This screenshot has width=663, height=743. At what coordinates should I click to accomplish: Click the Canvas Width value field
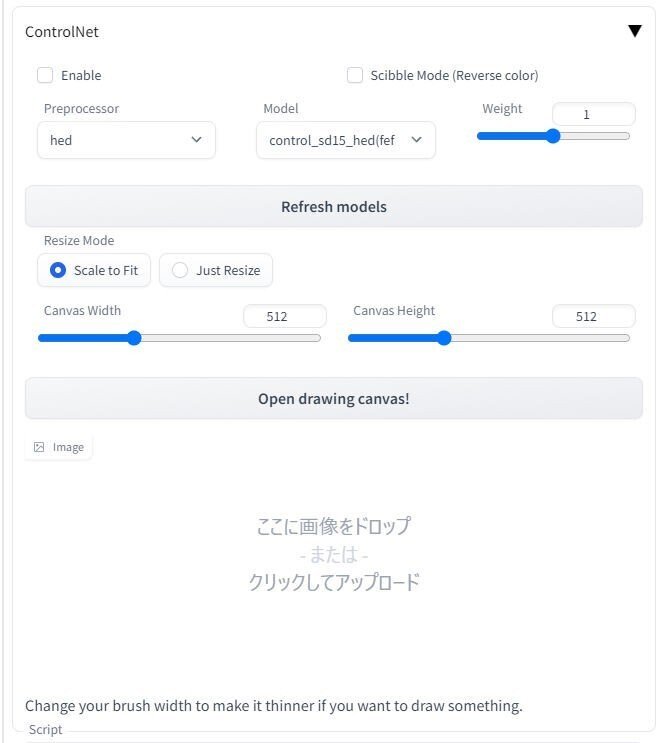[285, 316]
